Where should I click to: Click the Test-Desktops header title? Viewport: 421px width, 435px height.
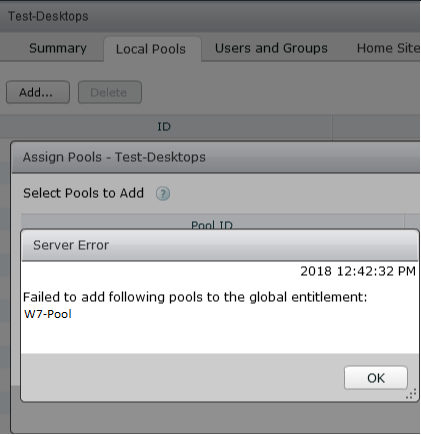point(48,16)
